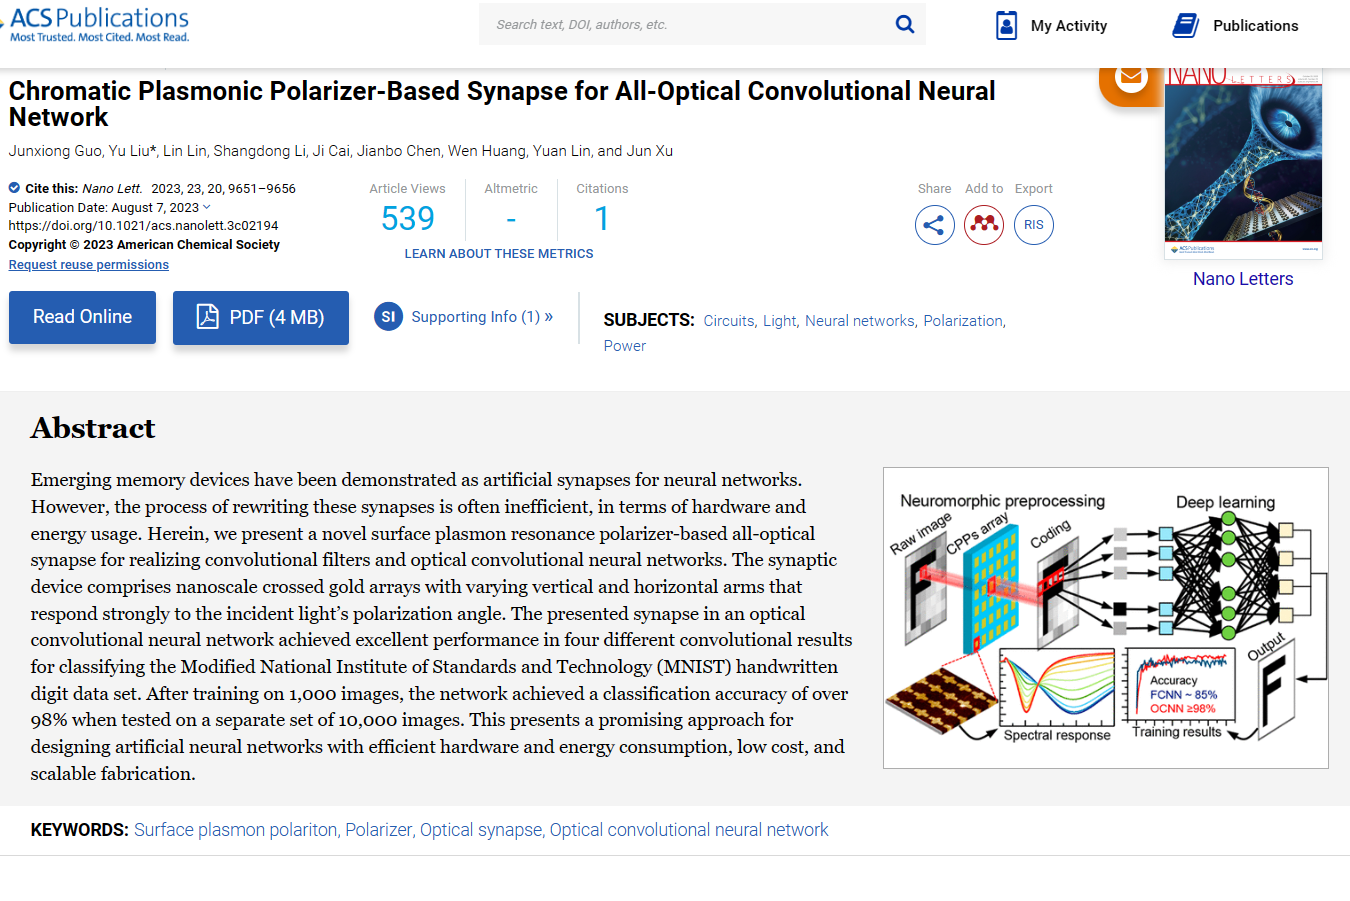Download the PDF (4 MB)
1350x901 pixels.
point(261,318)
